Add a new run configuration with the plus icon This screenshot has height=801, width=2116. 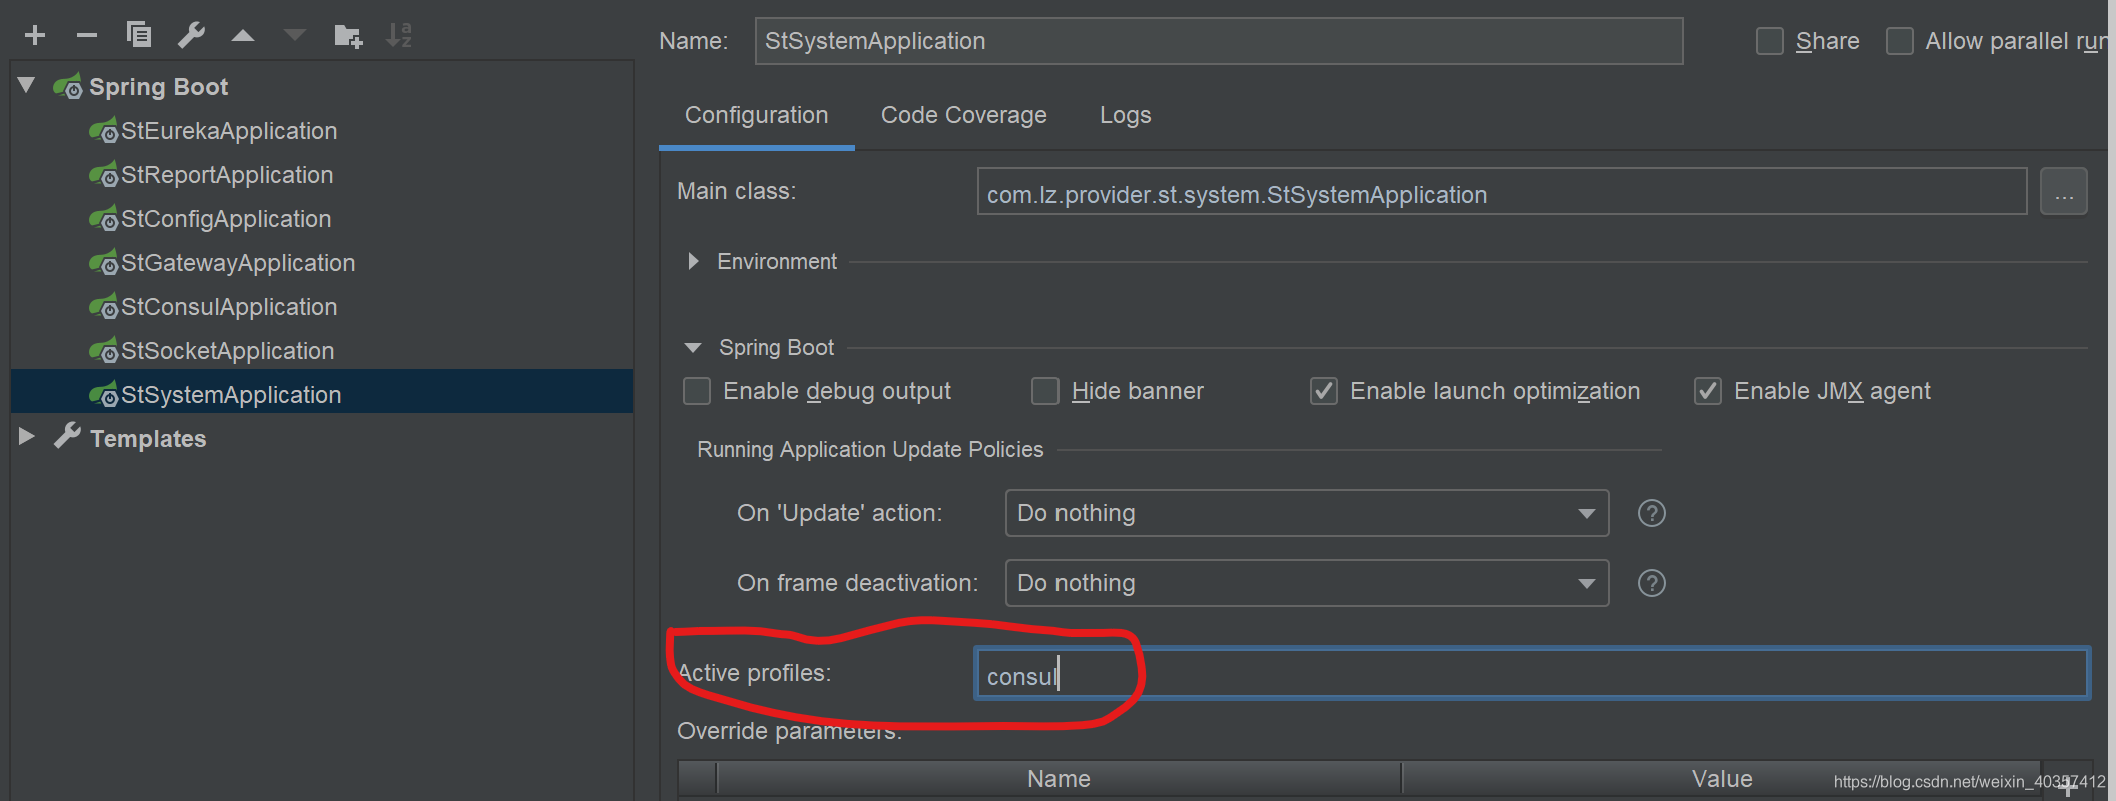coord(35,36)
